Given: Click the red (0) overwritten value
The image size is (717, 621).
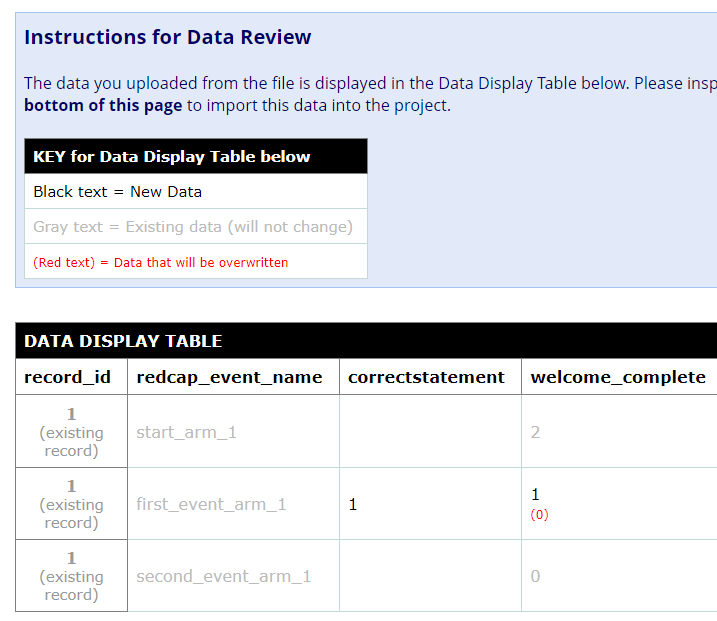Looking at the screenshot, I should [x=540, y=515].
